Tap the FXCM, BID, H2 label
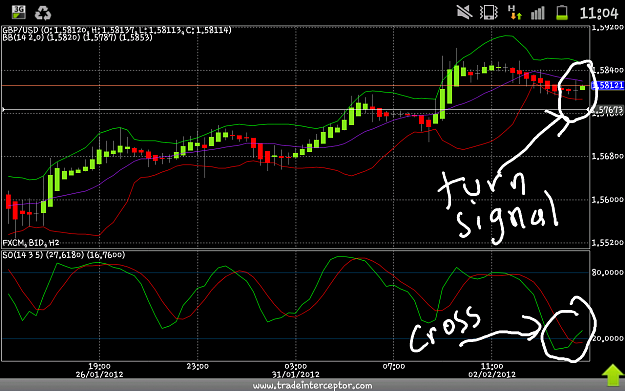625x391 pixels. tap(31, 243)
